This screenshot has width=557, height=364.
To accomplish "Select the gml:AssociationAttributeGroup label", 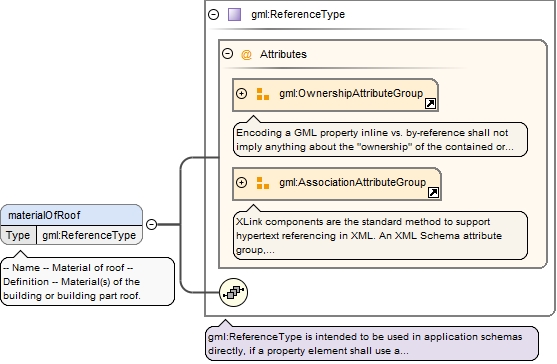I will pyautogui.click(x=352, y=183).
